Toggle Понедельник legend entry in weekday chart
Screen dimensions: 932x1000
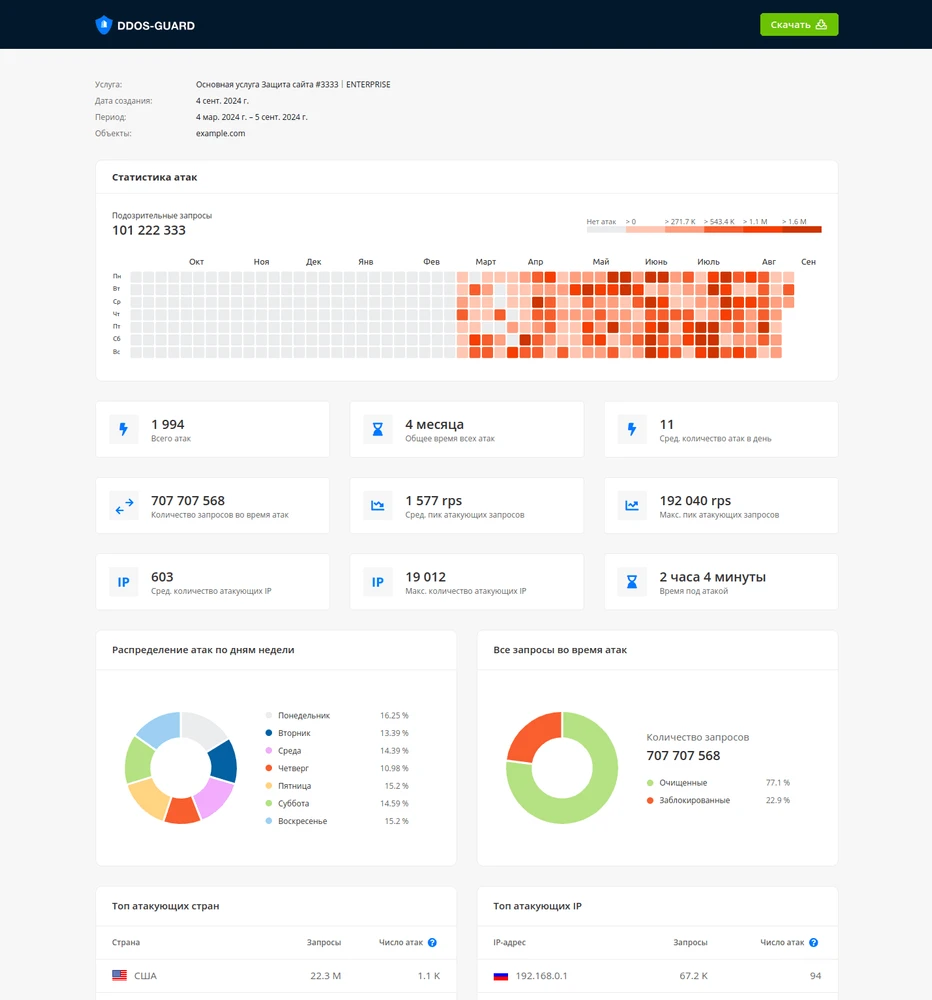303,716
